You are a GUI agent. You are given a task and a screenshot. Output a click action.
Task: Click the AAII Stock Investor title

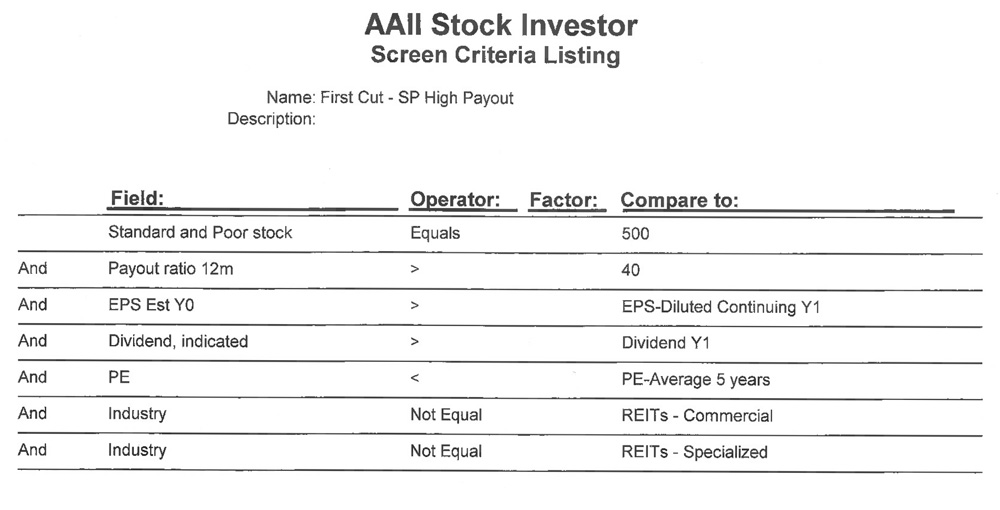click(x=501, y=26)
